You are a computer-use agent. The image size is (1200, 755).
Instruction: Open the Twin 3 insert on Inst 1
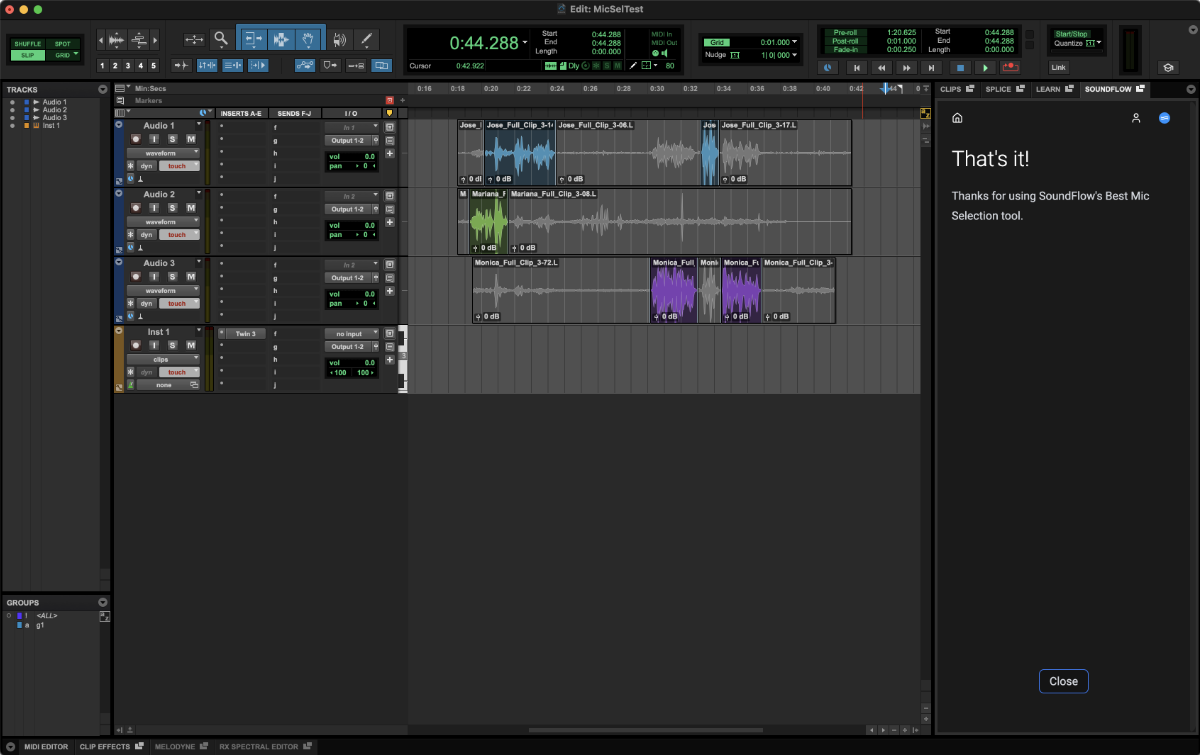[x=245, y=333]
